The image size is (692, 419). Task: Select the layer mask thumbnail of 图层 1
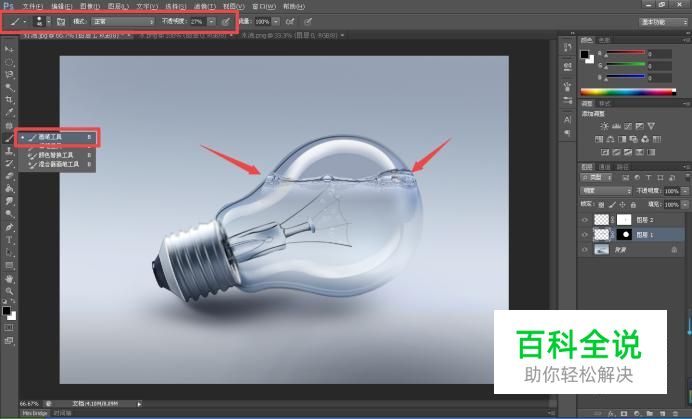point(624,235)
